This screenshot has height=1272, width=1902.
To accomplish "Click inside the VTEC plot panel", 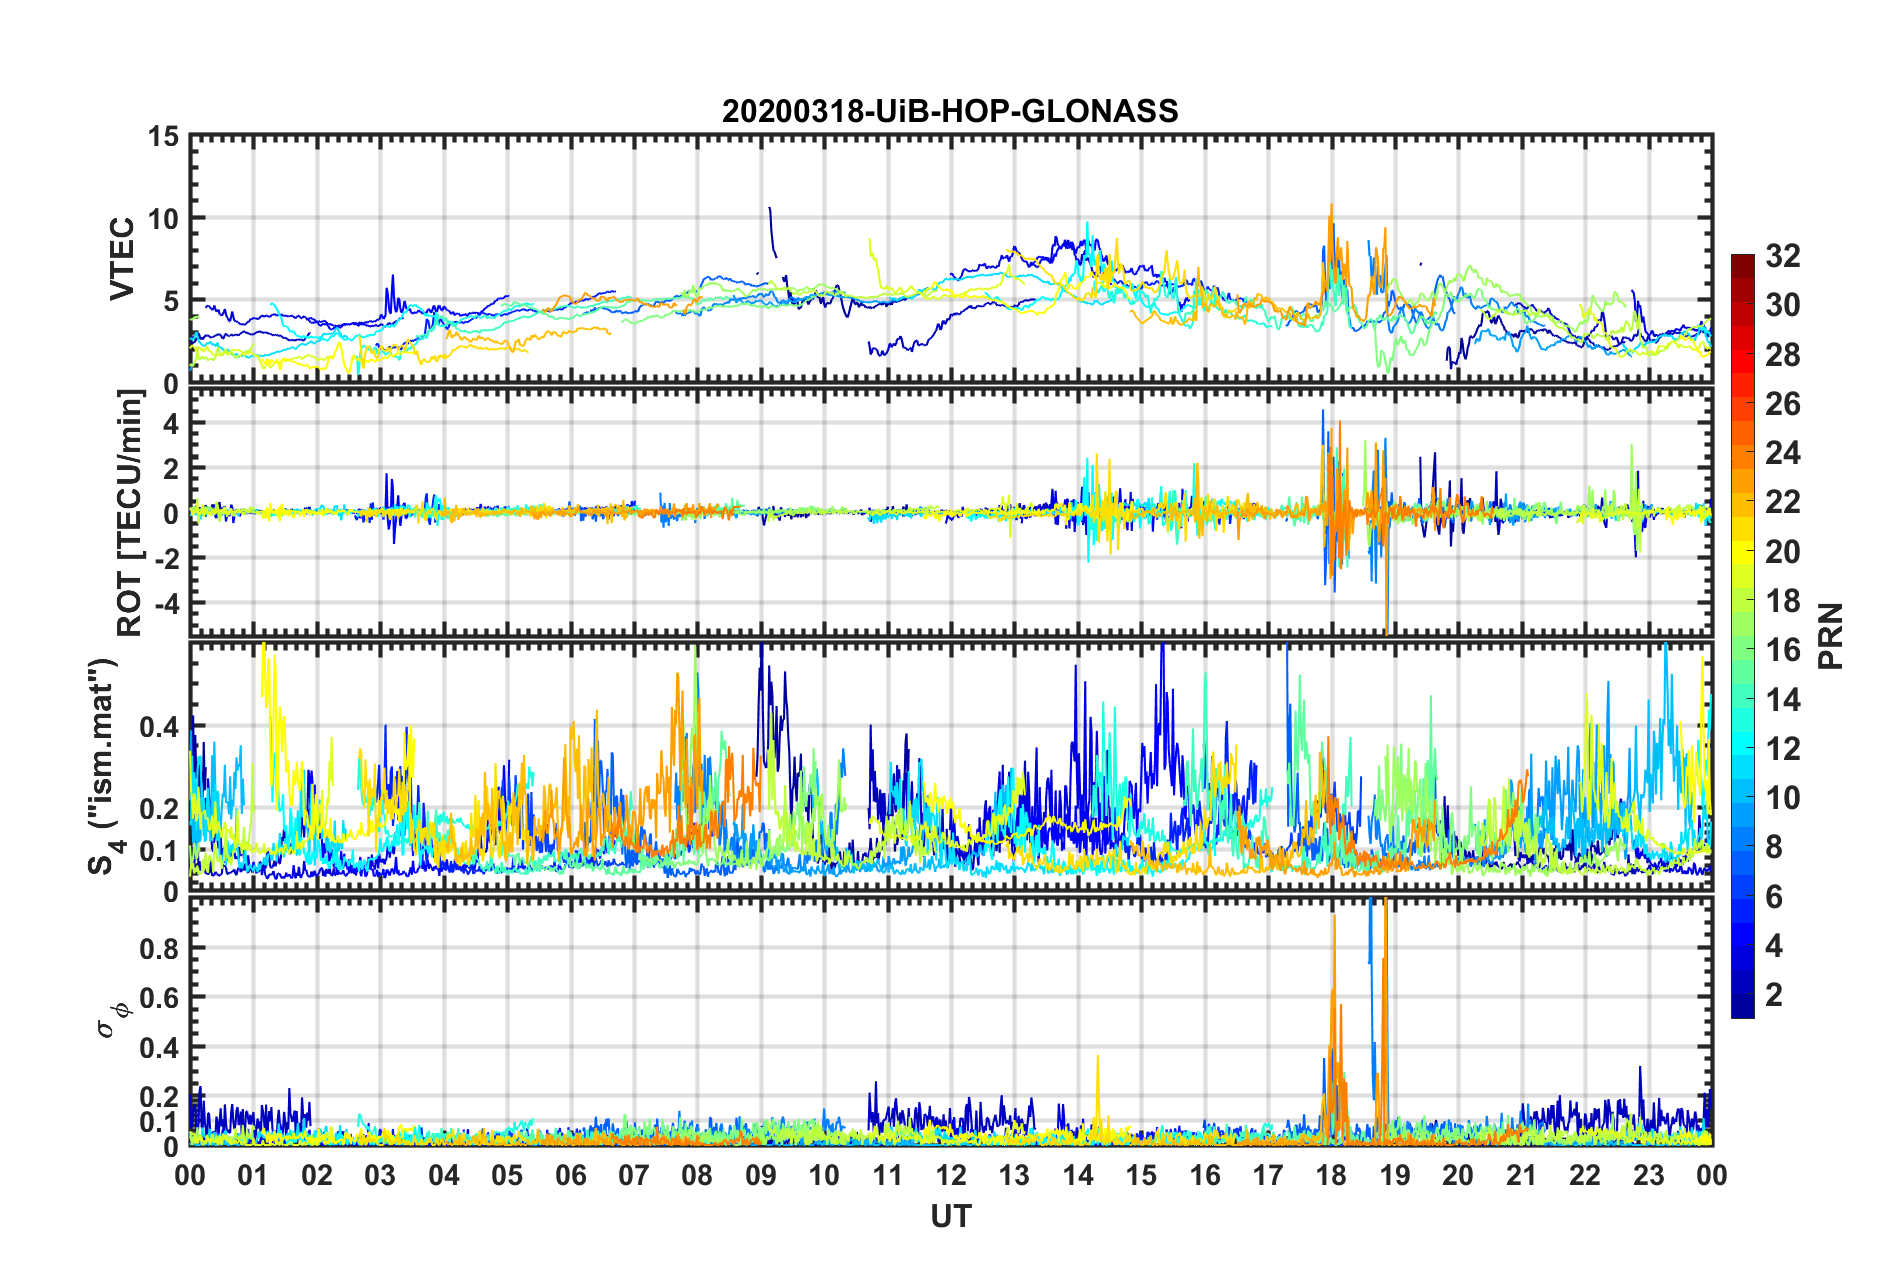I will [951, 259].
